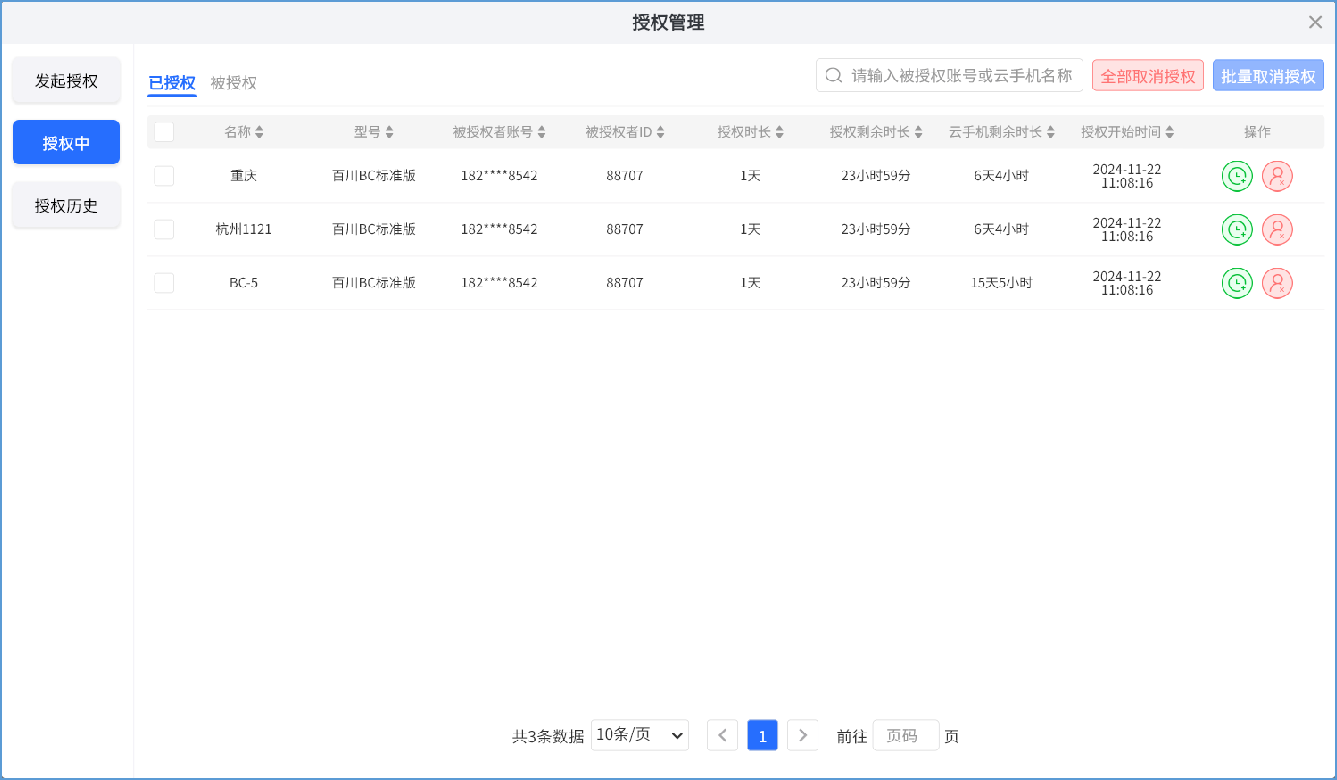Click the magnifier search icon
The height and width of the screenshot is (780, 1337).
(x=833, y=76)
